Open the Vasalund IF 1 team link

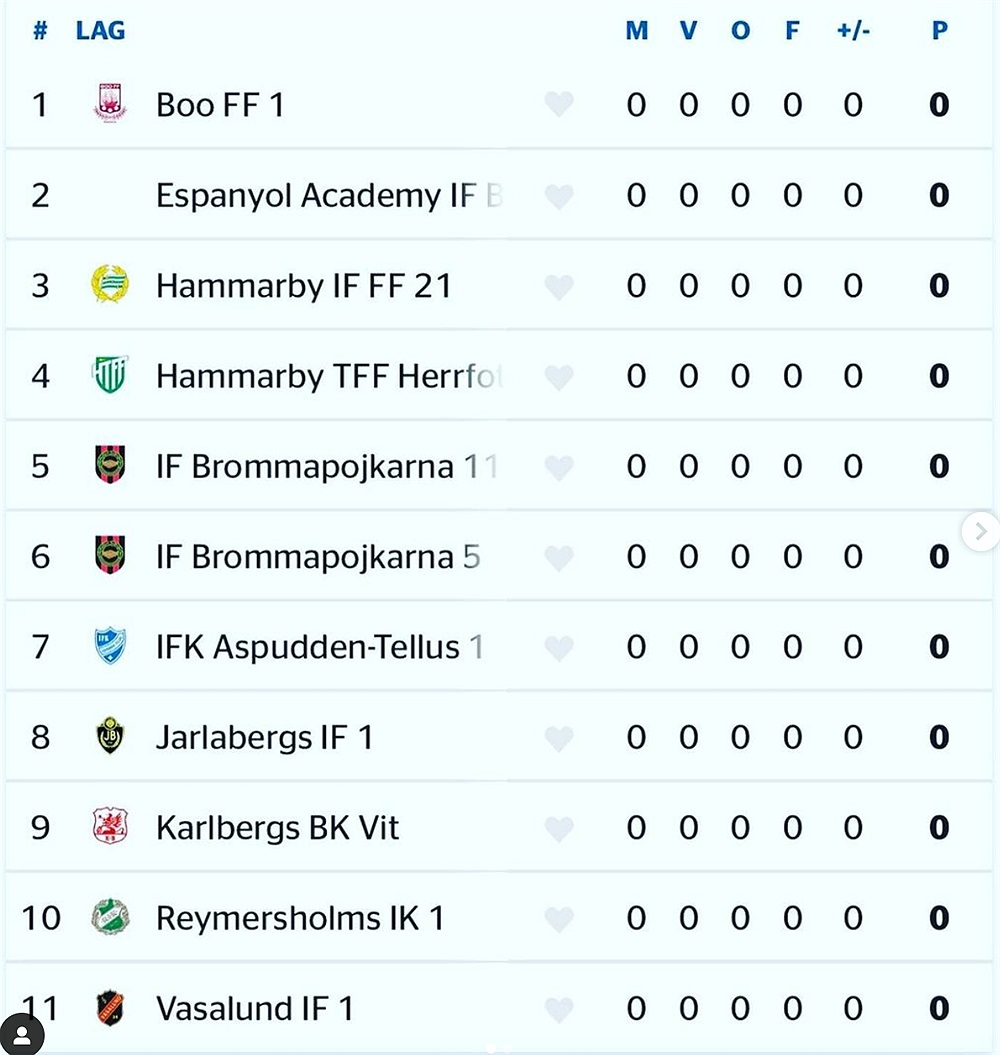255,1008
